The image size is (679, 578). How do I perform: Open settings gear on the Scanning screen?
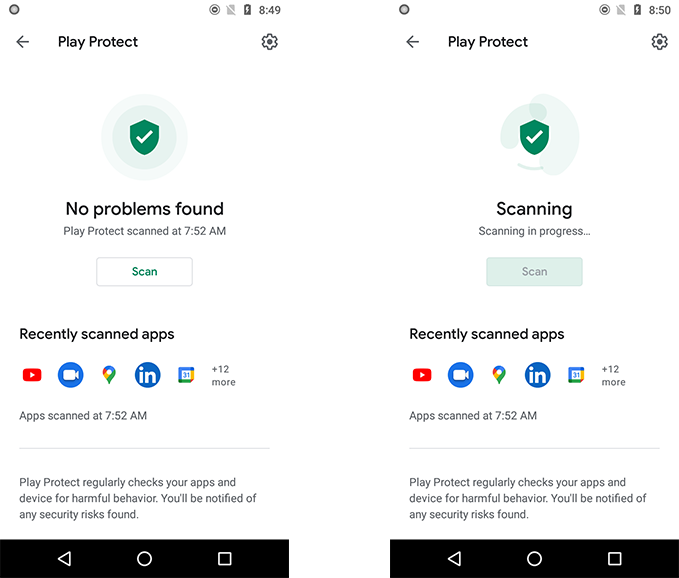(x=659, y=42)
